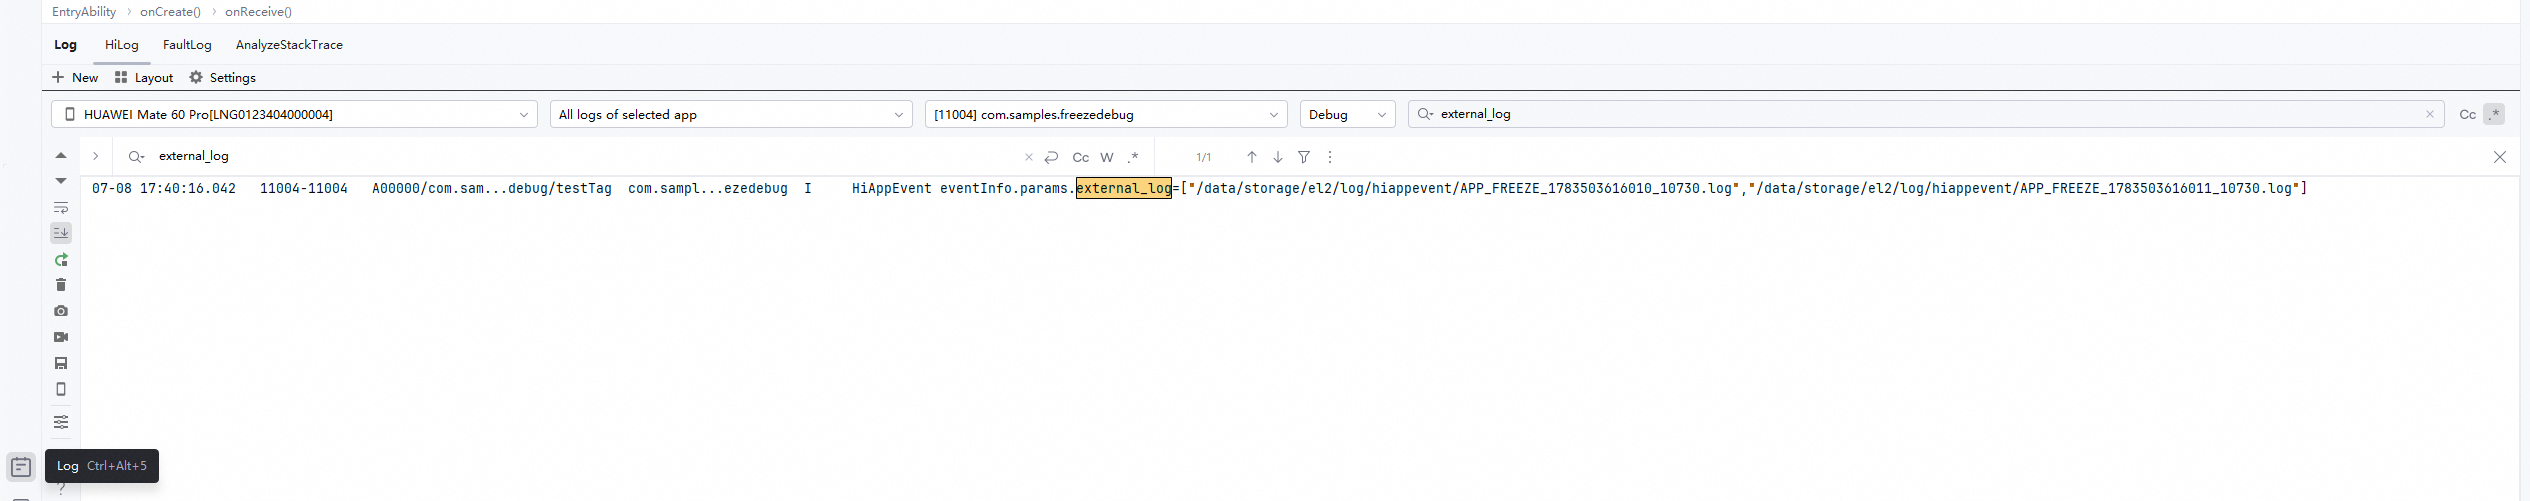Image resolution: width=2530 pixels, height=501 pixels.
Task: Open filter search history magnifier icon
Action: click(1426, 114)
